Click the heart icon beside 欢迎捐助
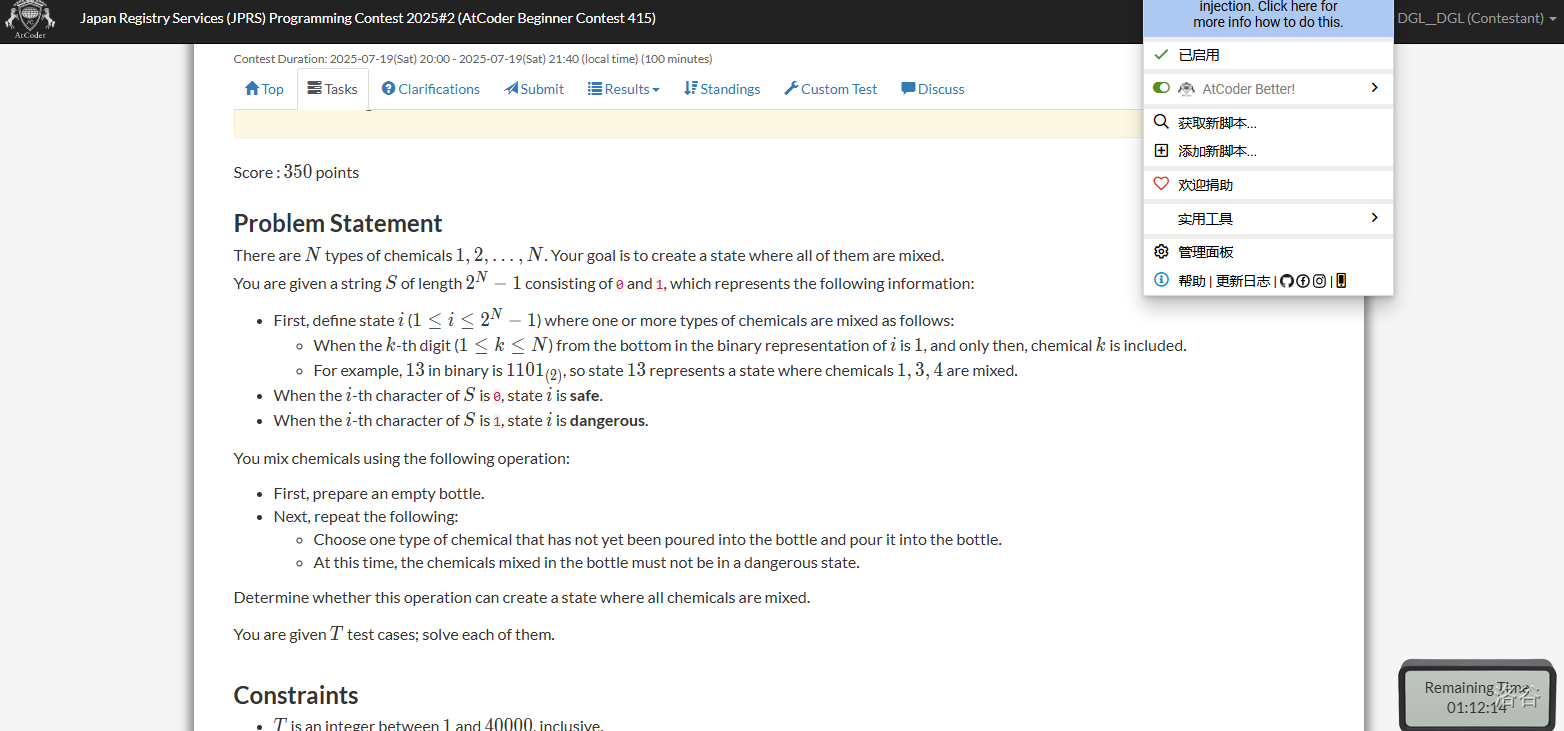Image resolution: width=1564 pixels, height=731 pixels. pos(1161,184)
